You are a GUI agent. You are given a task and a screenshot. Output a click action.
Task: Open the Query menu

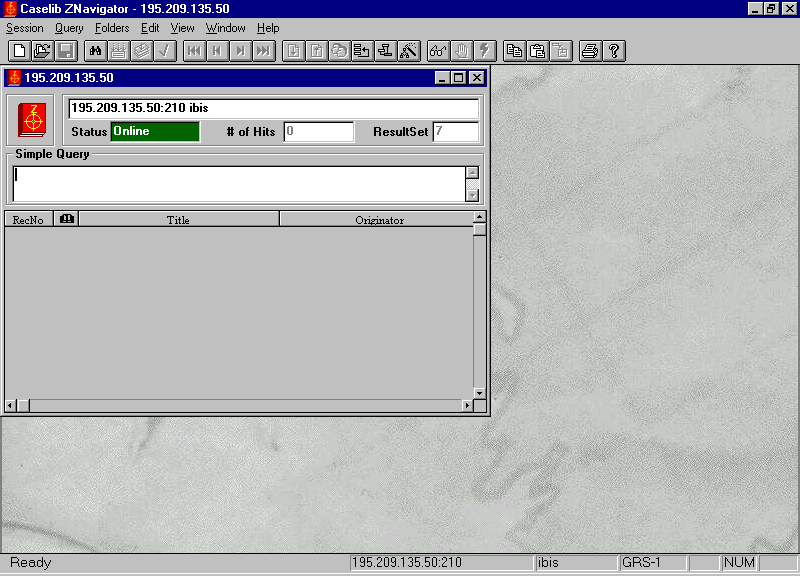[x=69, y=28]
